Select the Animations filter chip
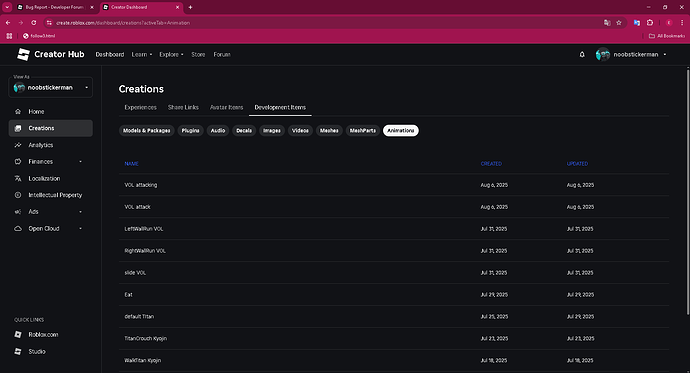Viewport: 690px width, 373px height. coord(400,131)
